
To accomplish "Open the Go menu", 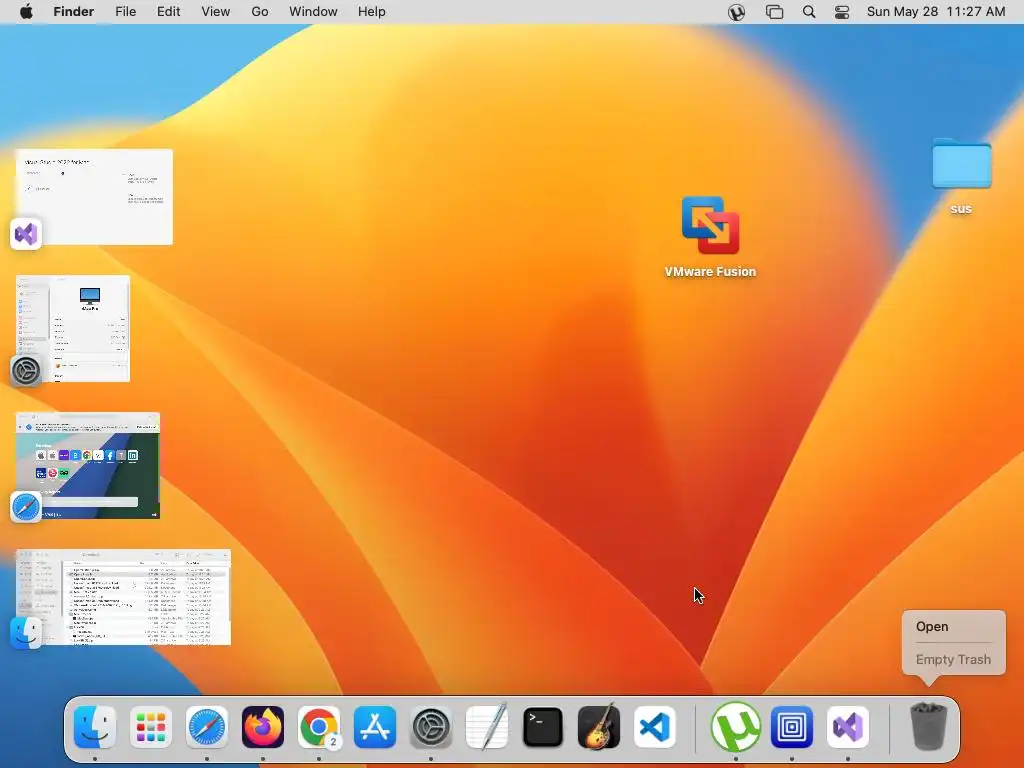I will (x=260, y=12).
